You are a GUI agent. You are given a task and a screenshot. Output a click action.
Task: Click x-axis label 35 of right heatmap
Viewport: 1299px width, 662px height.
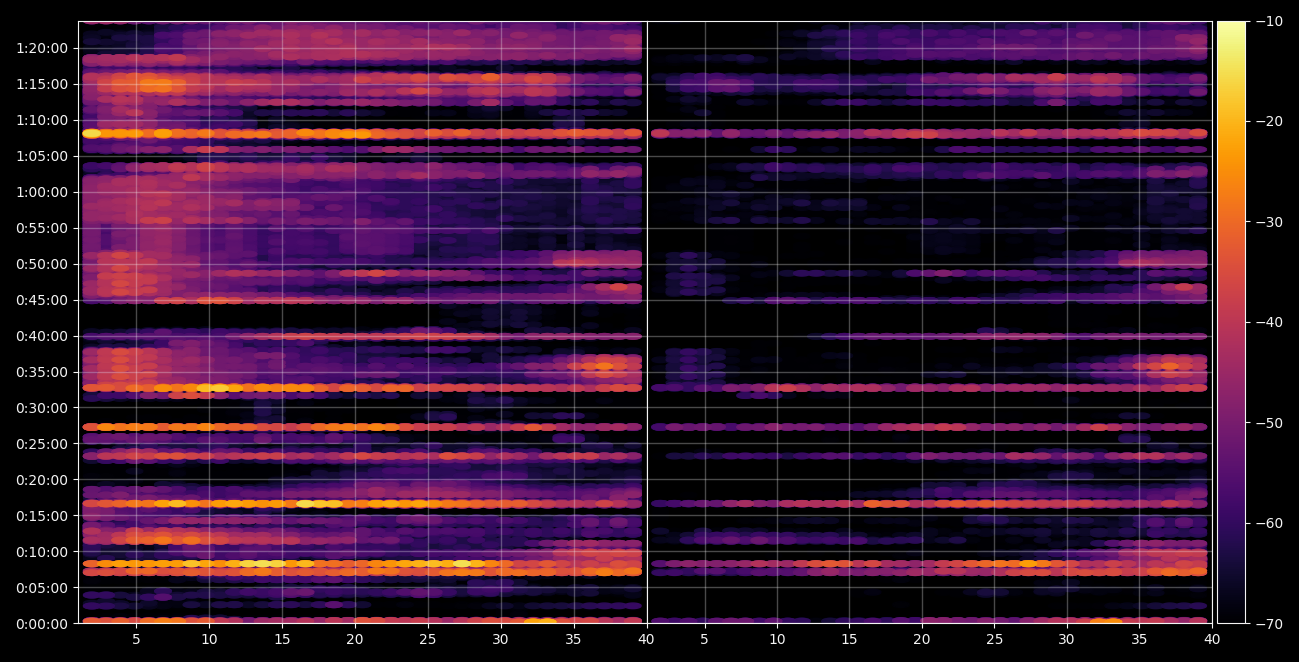click(x=1140, y=639)
